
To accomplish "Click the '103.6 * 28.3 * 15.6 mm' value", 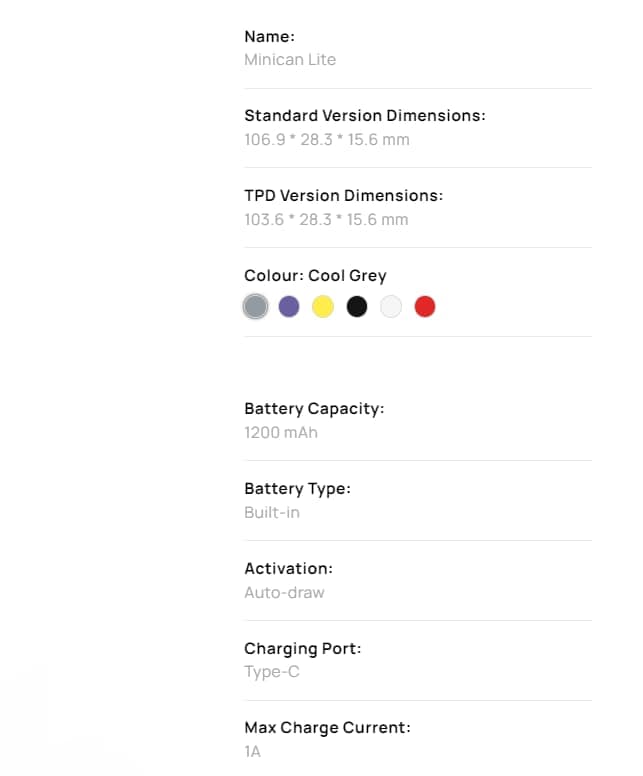I will [x=326, y=220].
